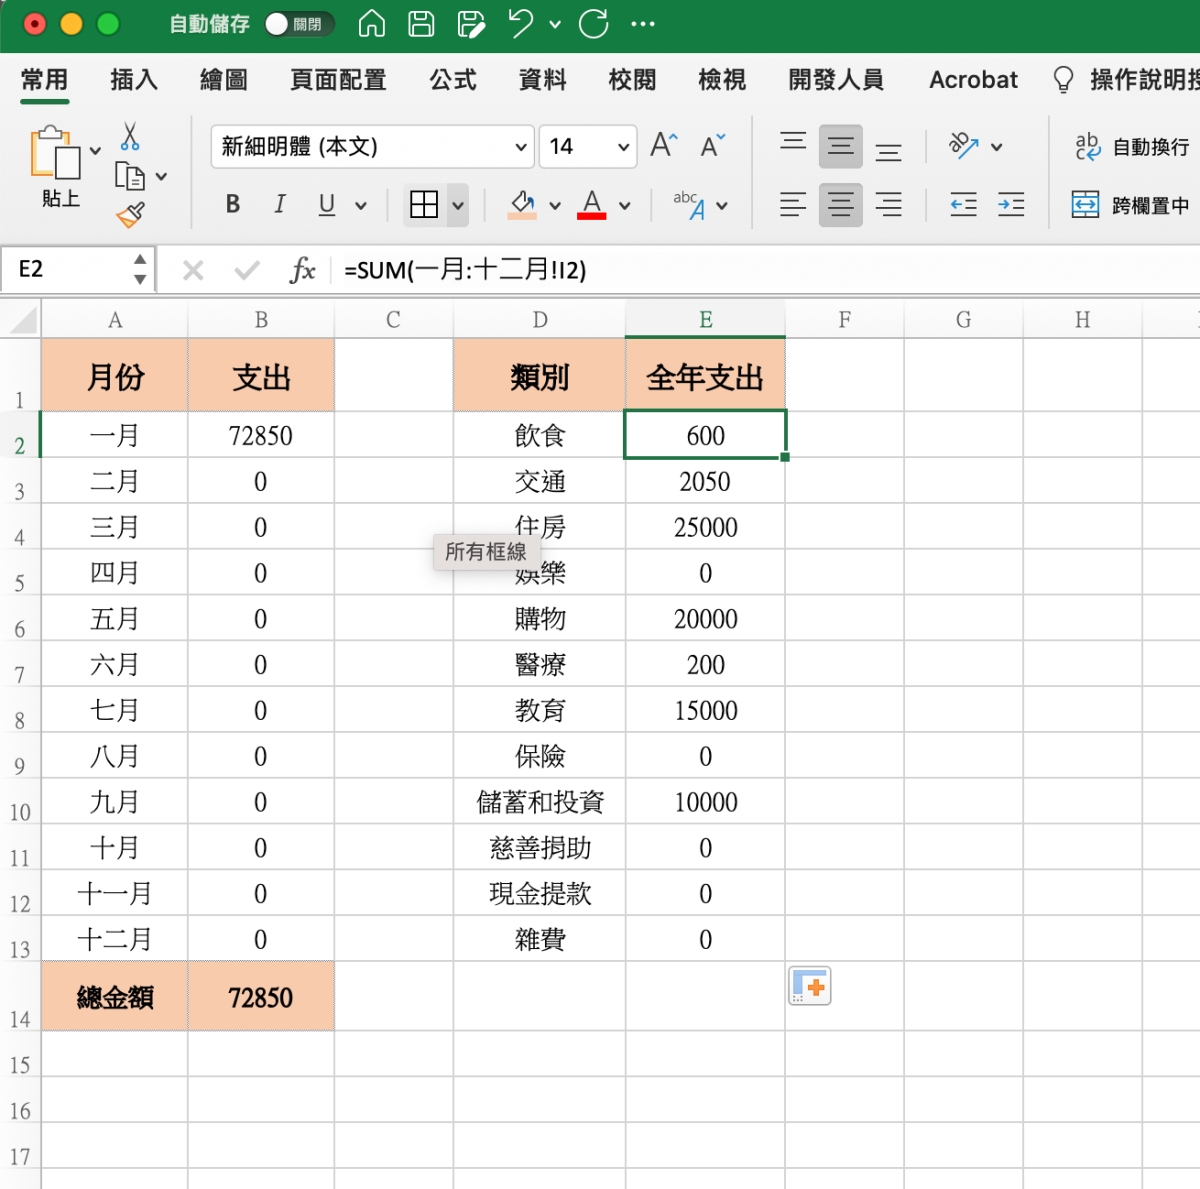The image size is (1200, 1189).
Task: Open the font size dropdown
Action: [x=623, y=147]
